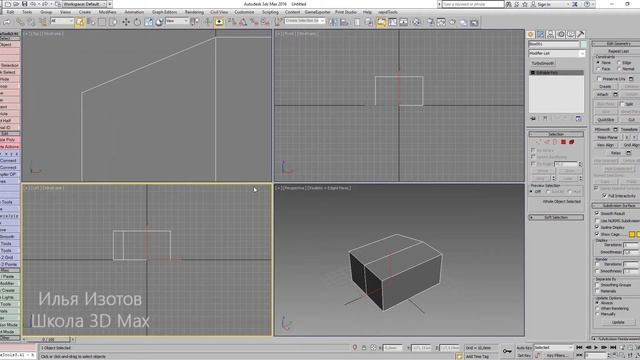Enable the Preserve UVs checkbox
The height and width of the screenshot is (360, 640).
599,79
